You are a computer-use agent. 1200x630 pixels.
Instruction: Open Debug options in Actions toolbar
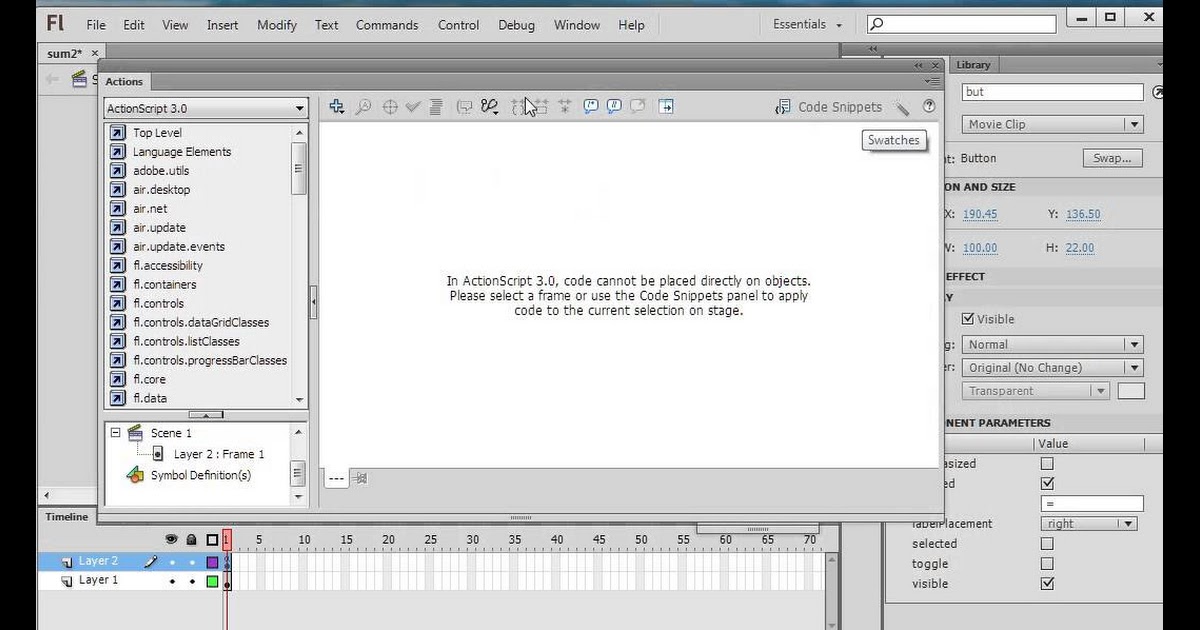pyautogui.click(x=490, y=107)
